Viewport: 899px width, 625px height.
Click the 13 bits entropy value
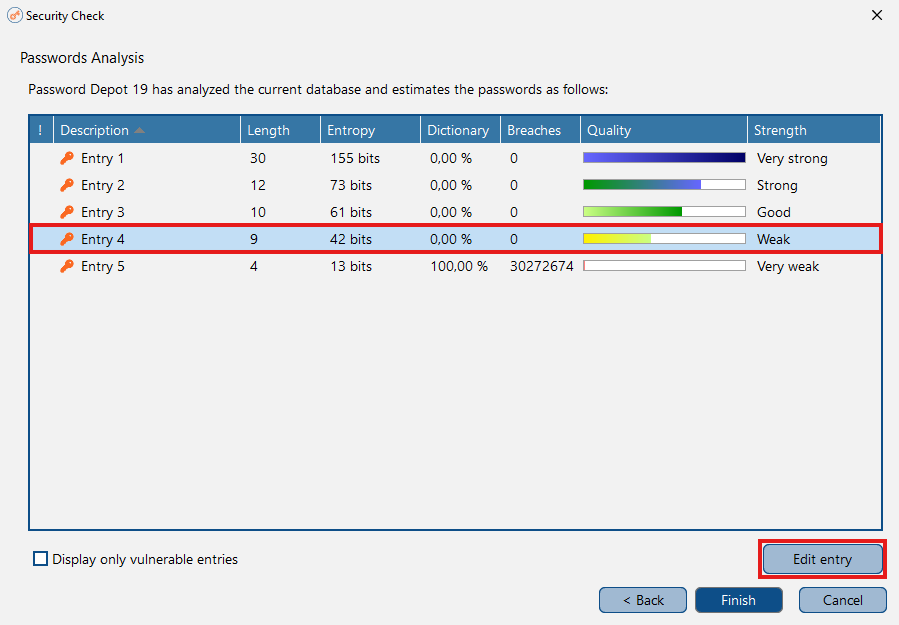coord(351,266)
